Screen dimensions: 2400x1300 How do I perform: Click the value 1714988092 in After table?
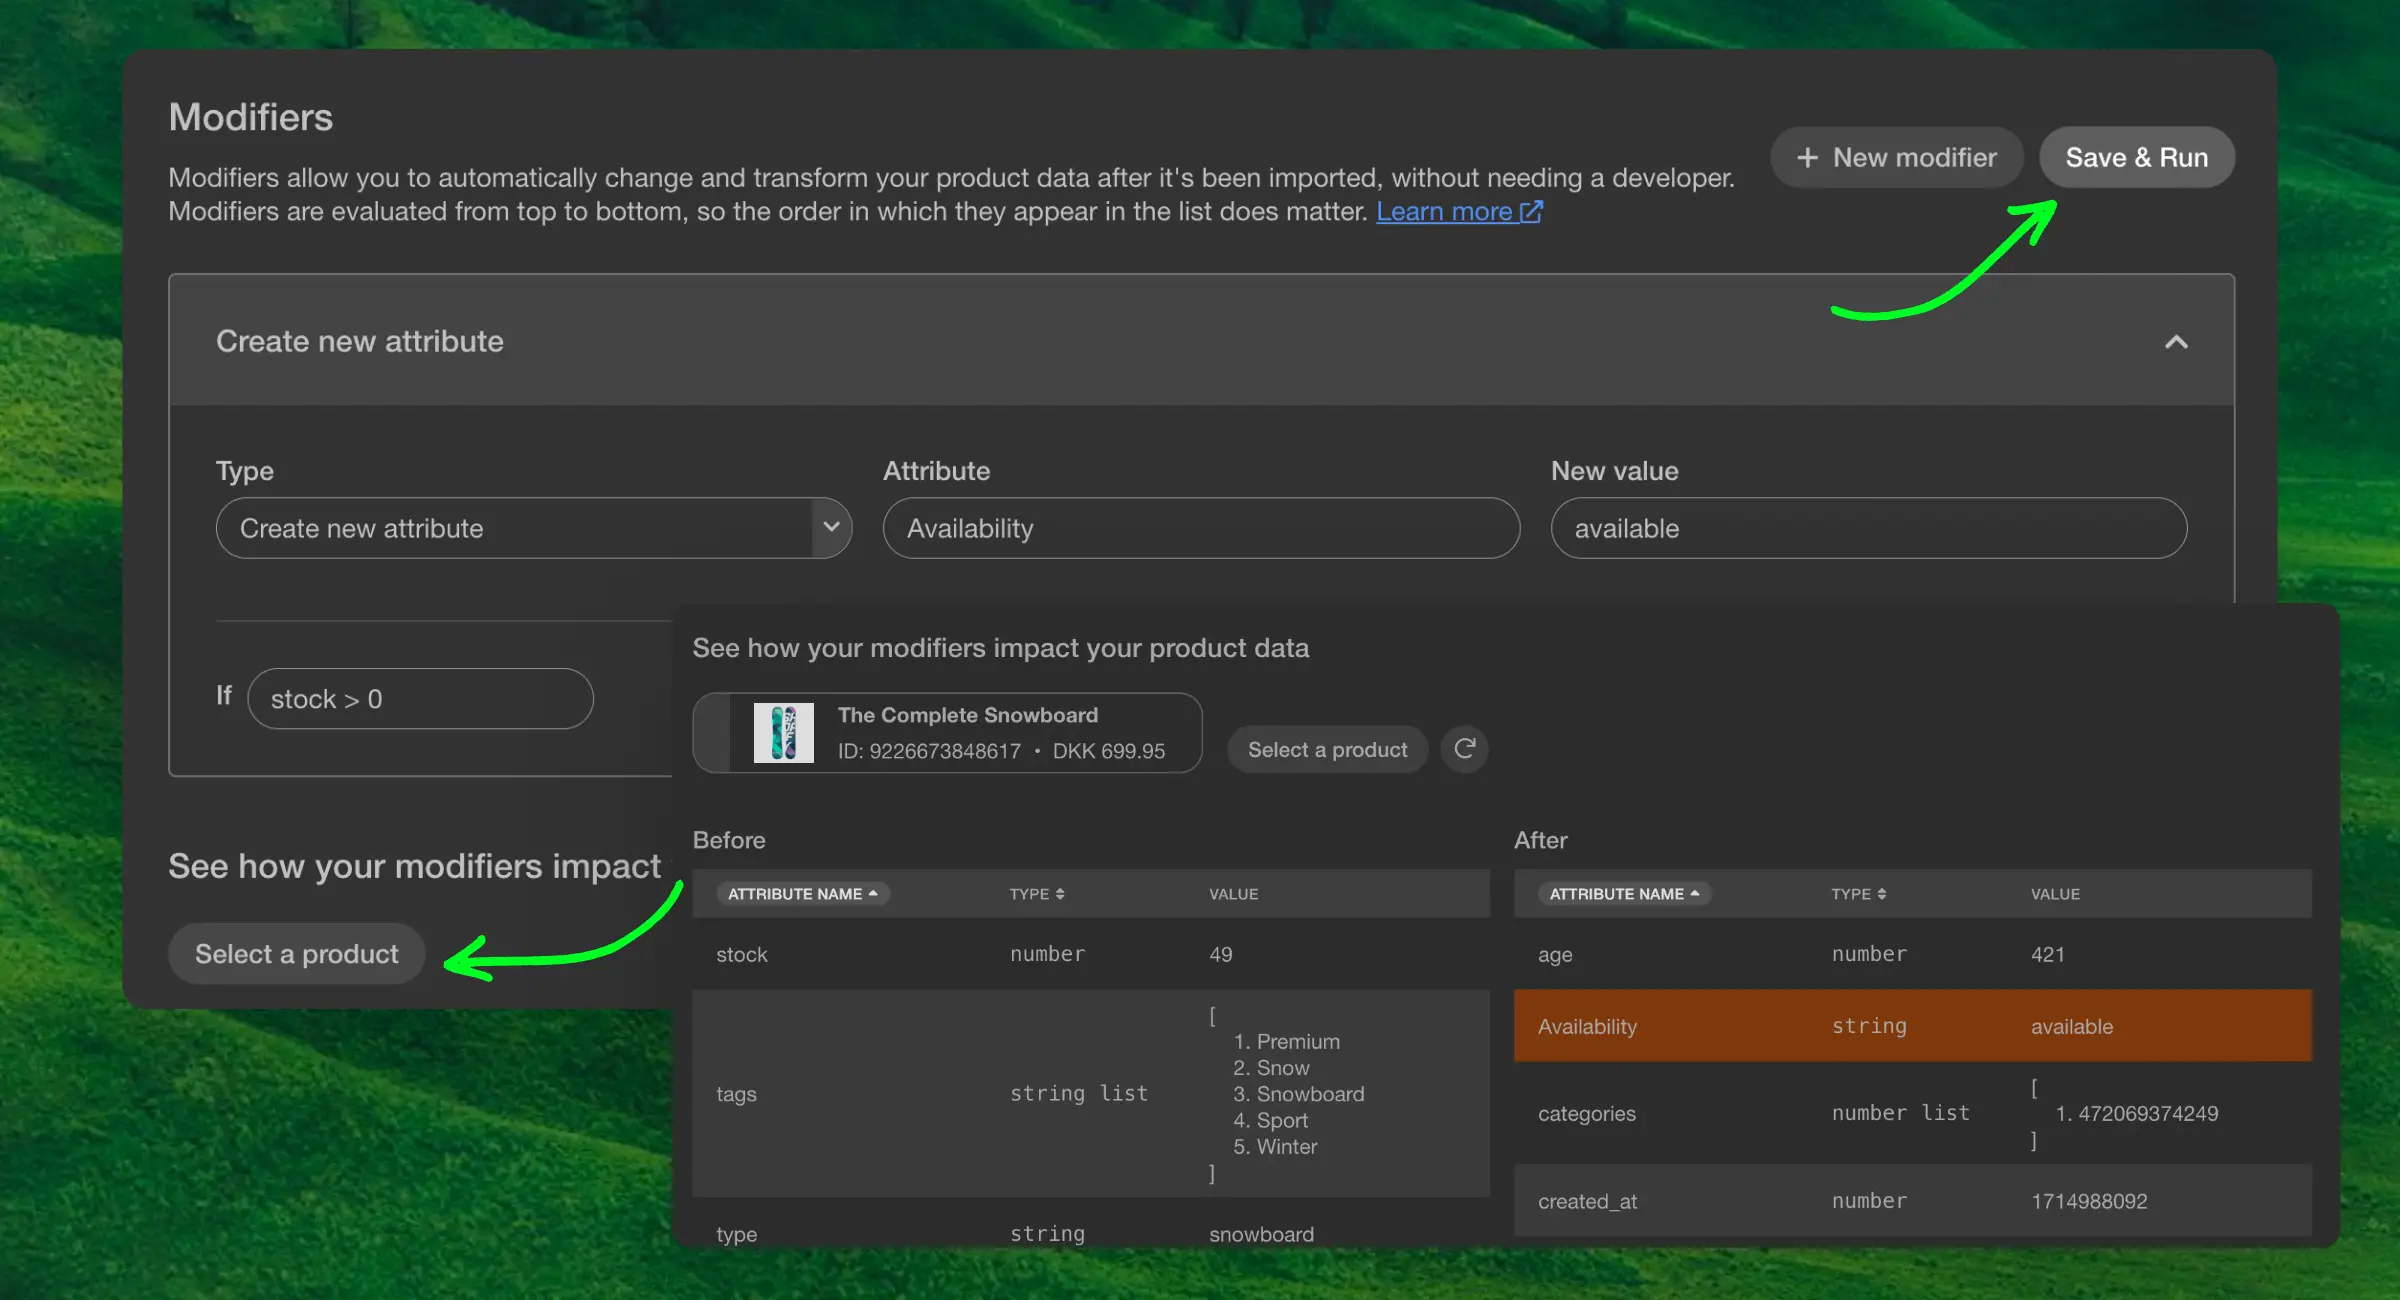pyautogui.click(x=2089, y=1201)
